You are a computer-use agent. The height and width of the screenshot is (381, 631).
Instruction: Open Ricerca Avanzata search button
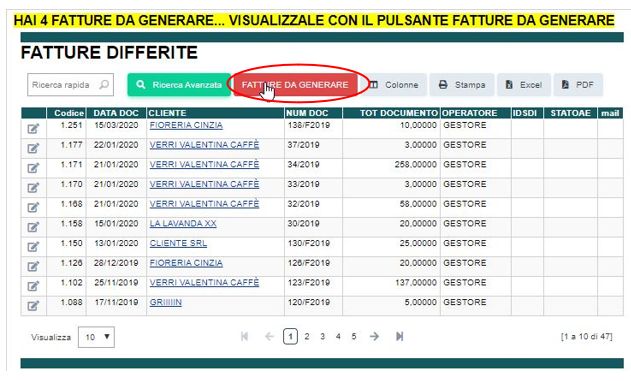179,85
